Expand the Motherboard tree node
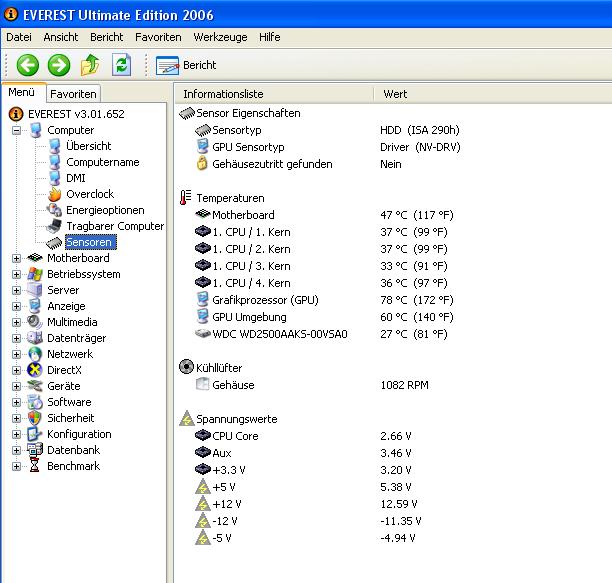The height and width of the screenshot is (583, 612). [16, 258]
